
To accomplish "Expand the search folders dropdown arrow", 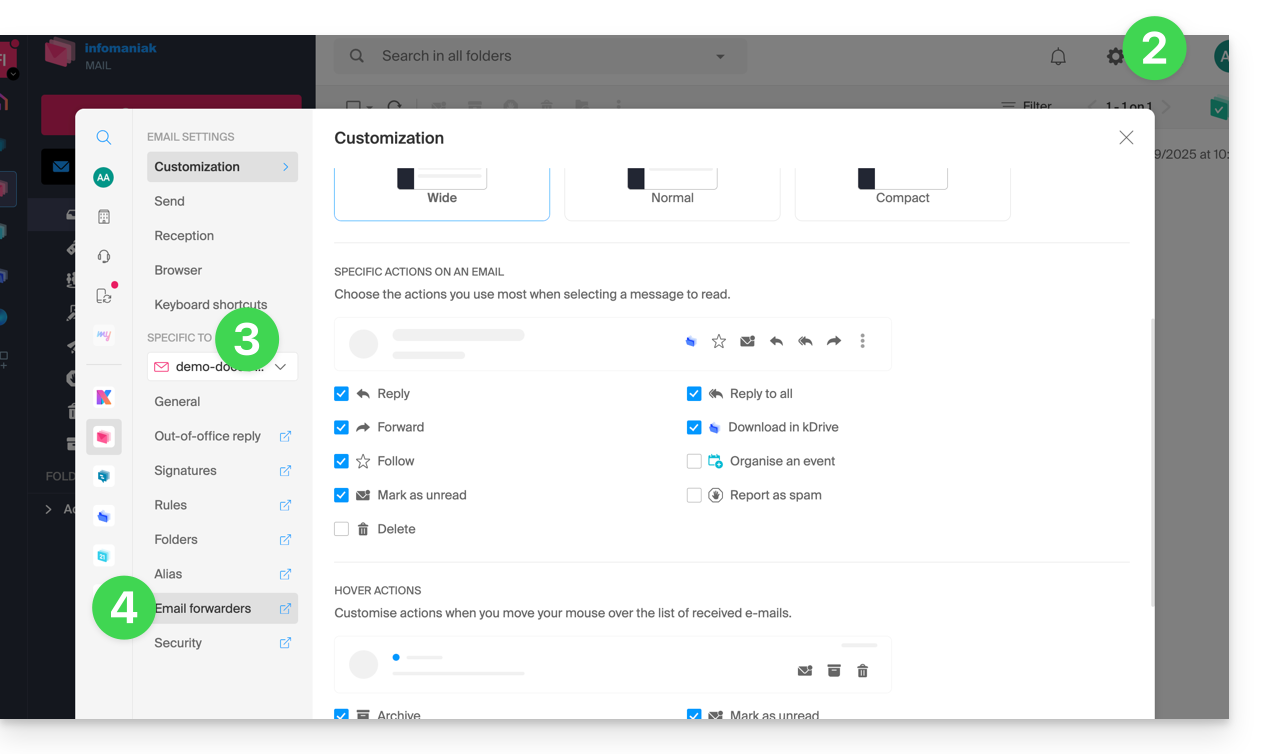I will [x=720, y=57].
